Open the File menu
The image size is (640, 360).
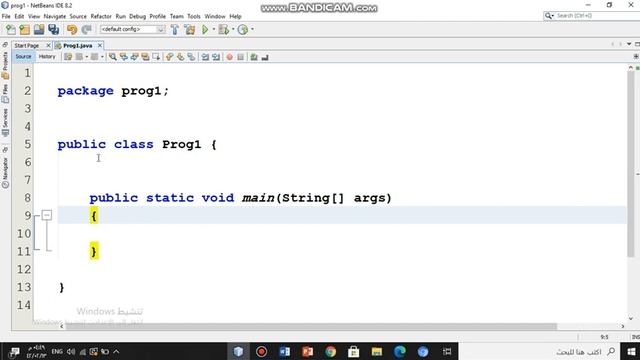pos(6,16)
